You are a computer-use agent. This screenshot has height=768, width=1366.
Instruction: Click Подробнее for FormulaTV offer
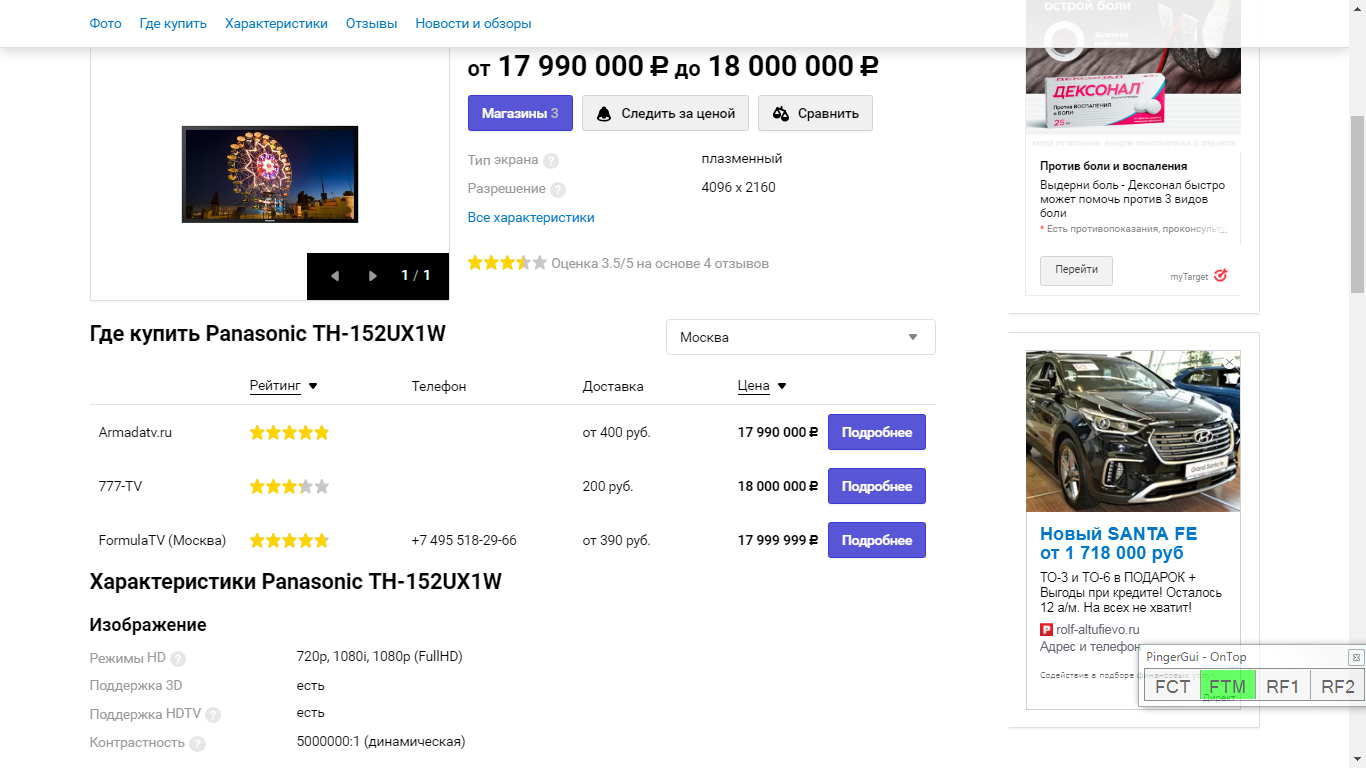click(x=877, y=540)
